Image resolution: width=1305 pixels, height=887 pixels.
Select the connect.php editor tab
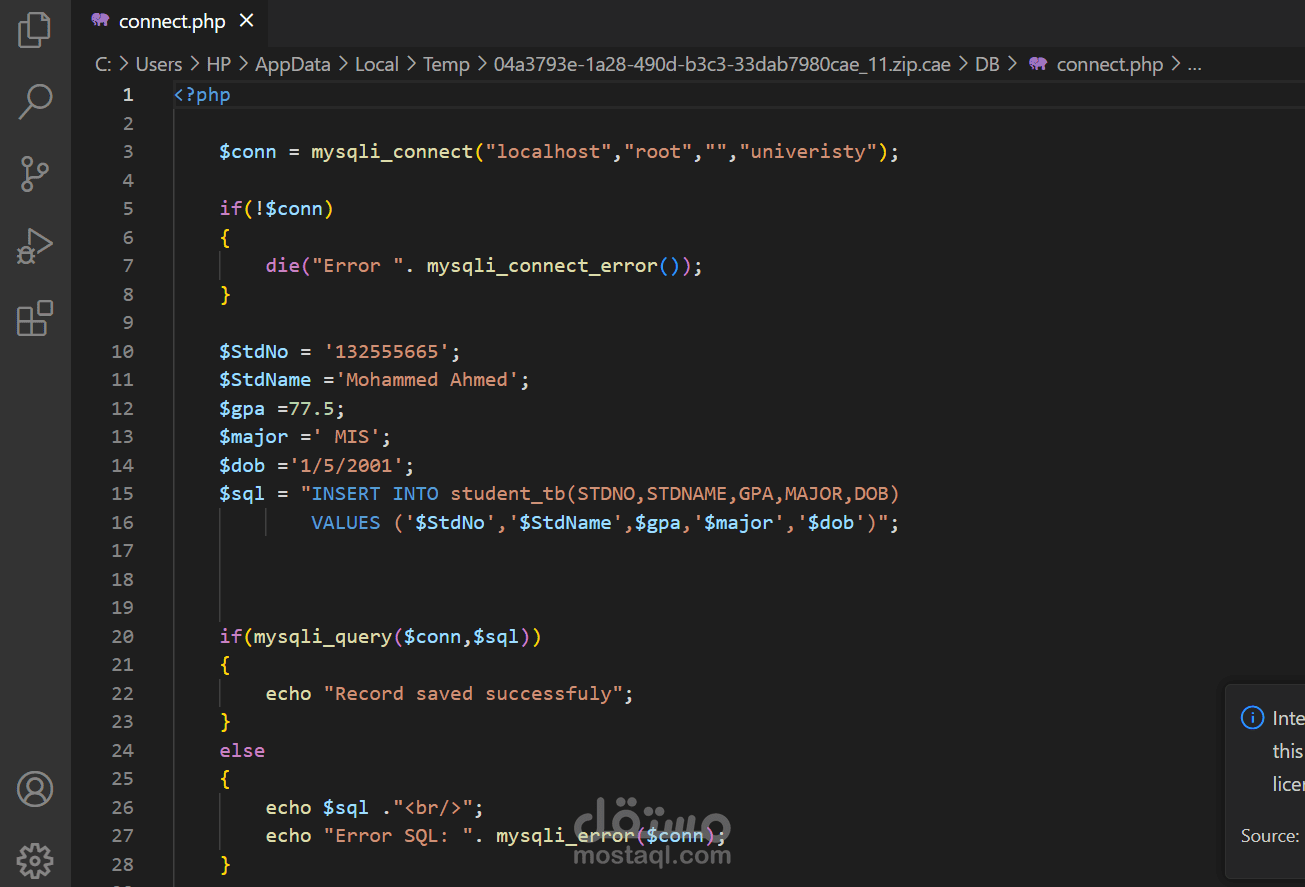172,21
